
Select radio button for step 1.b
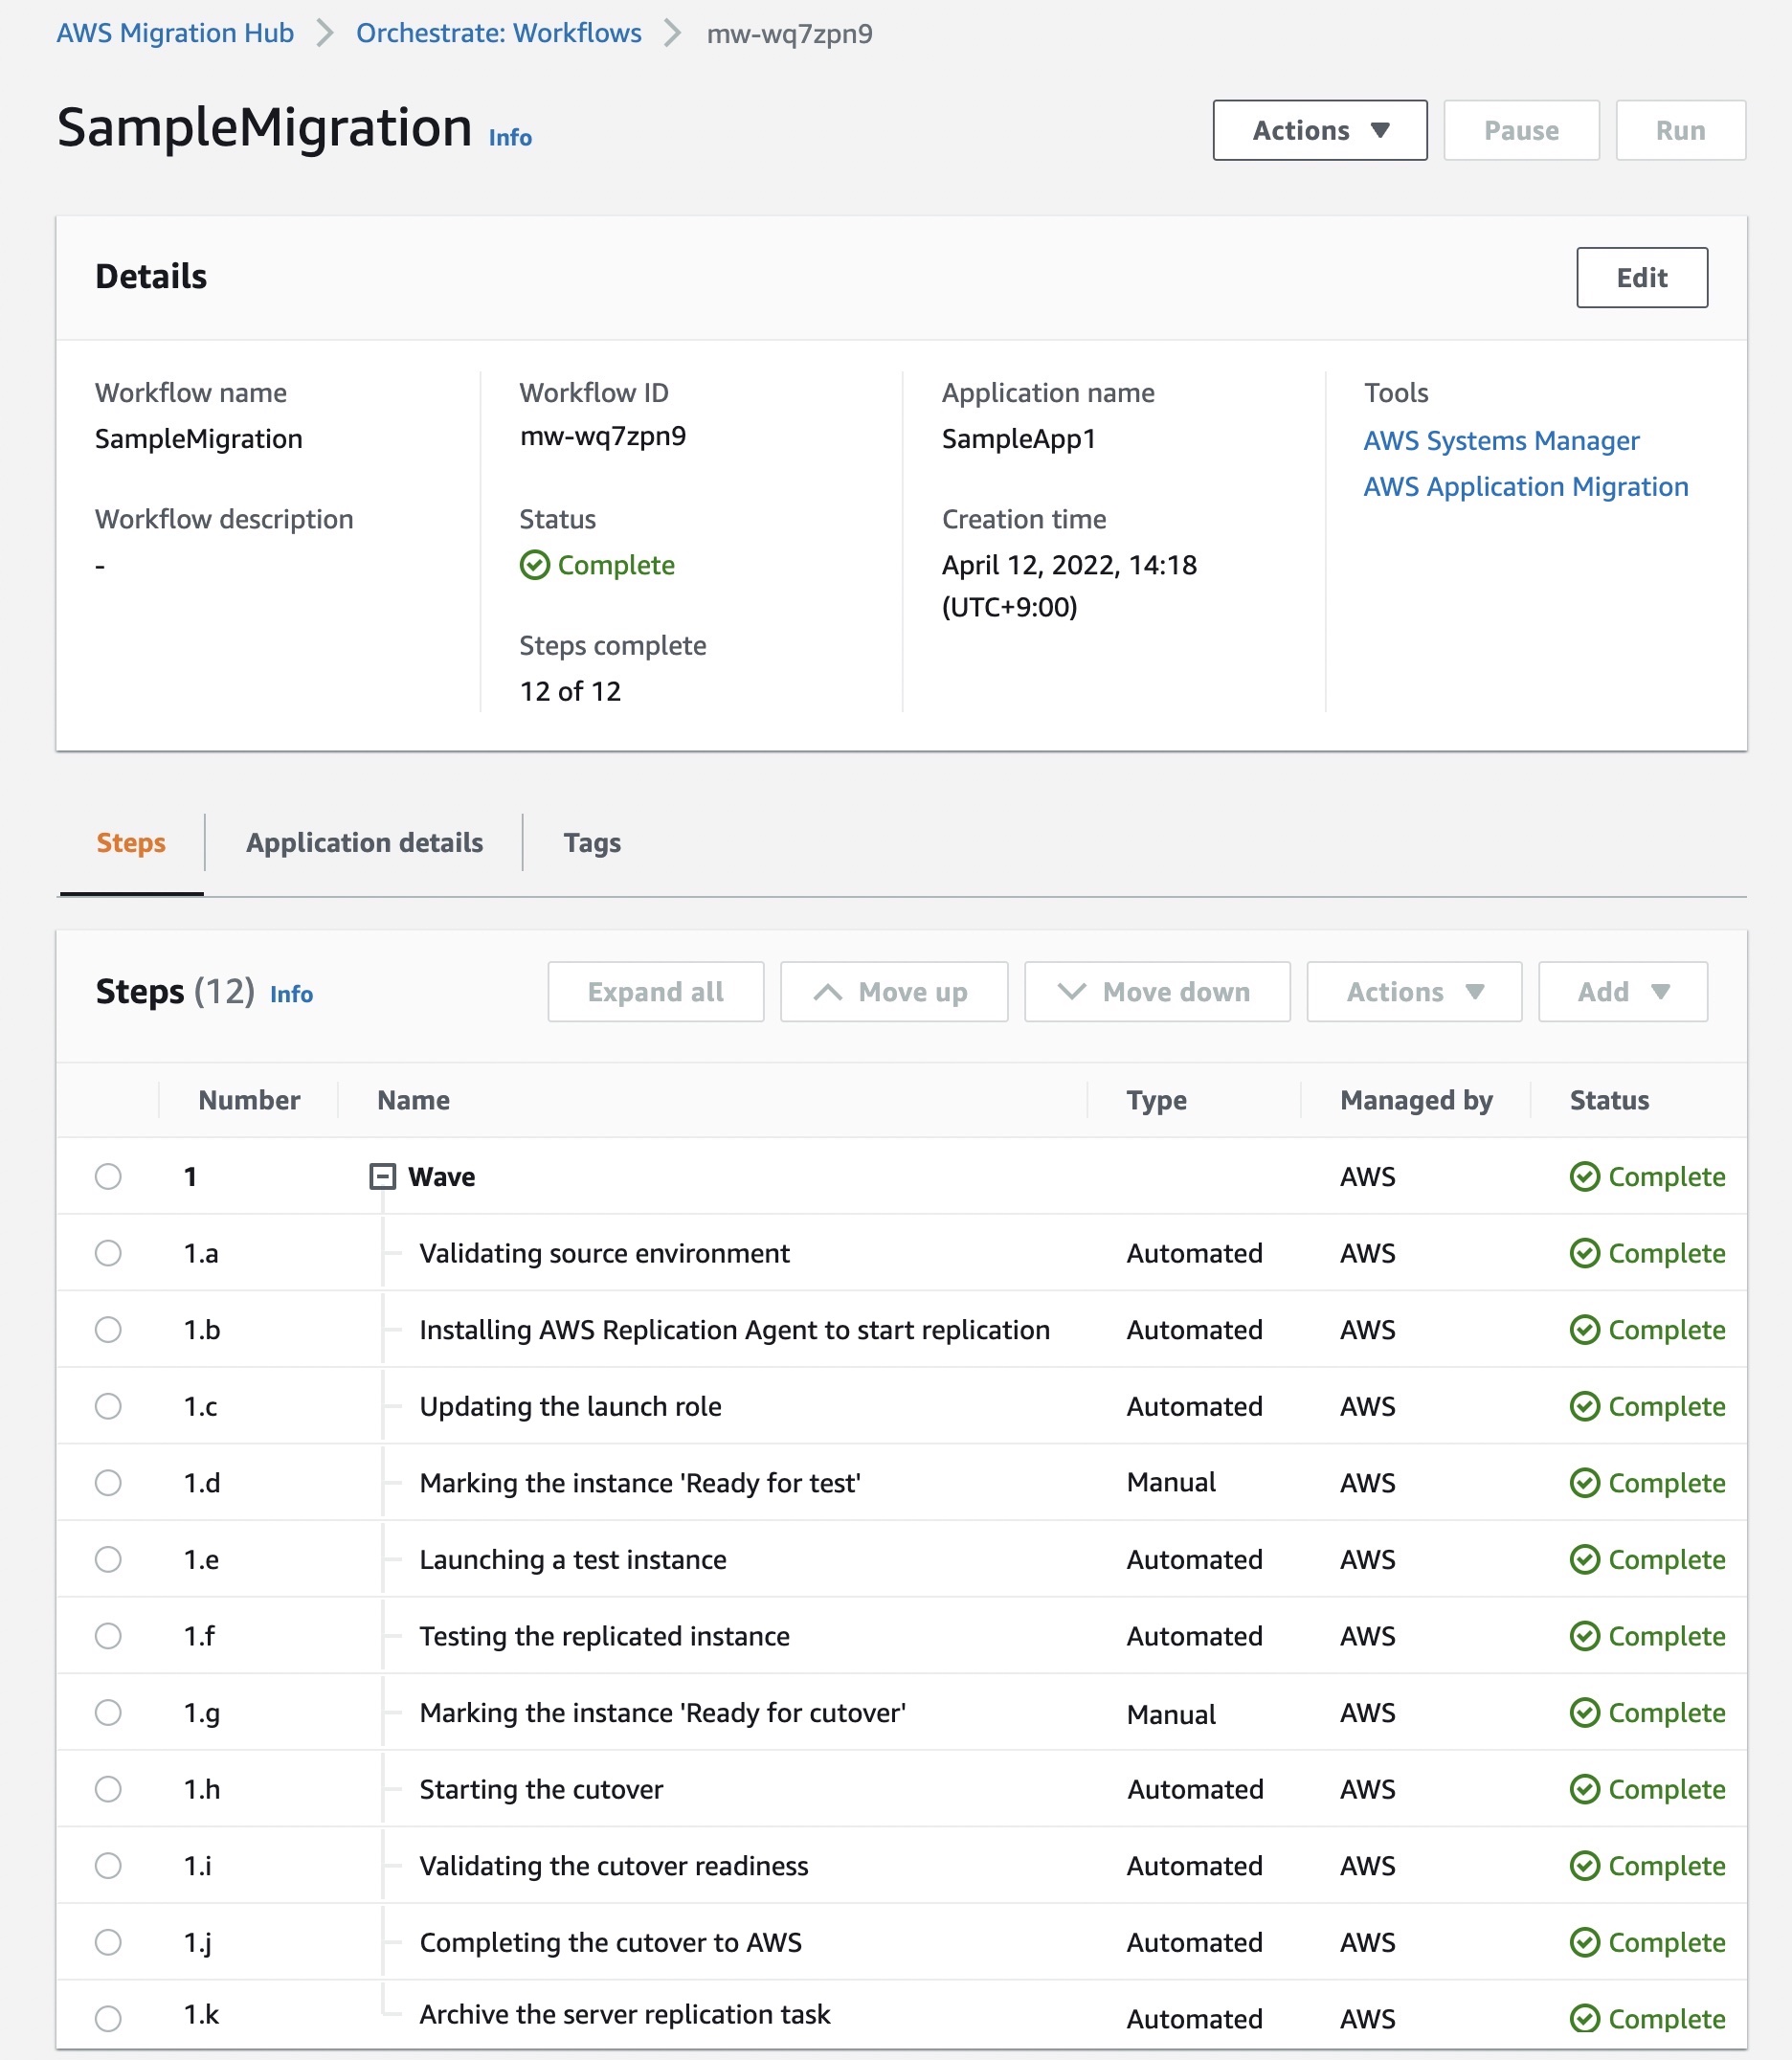point(108,1329)
